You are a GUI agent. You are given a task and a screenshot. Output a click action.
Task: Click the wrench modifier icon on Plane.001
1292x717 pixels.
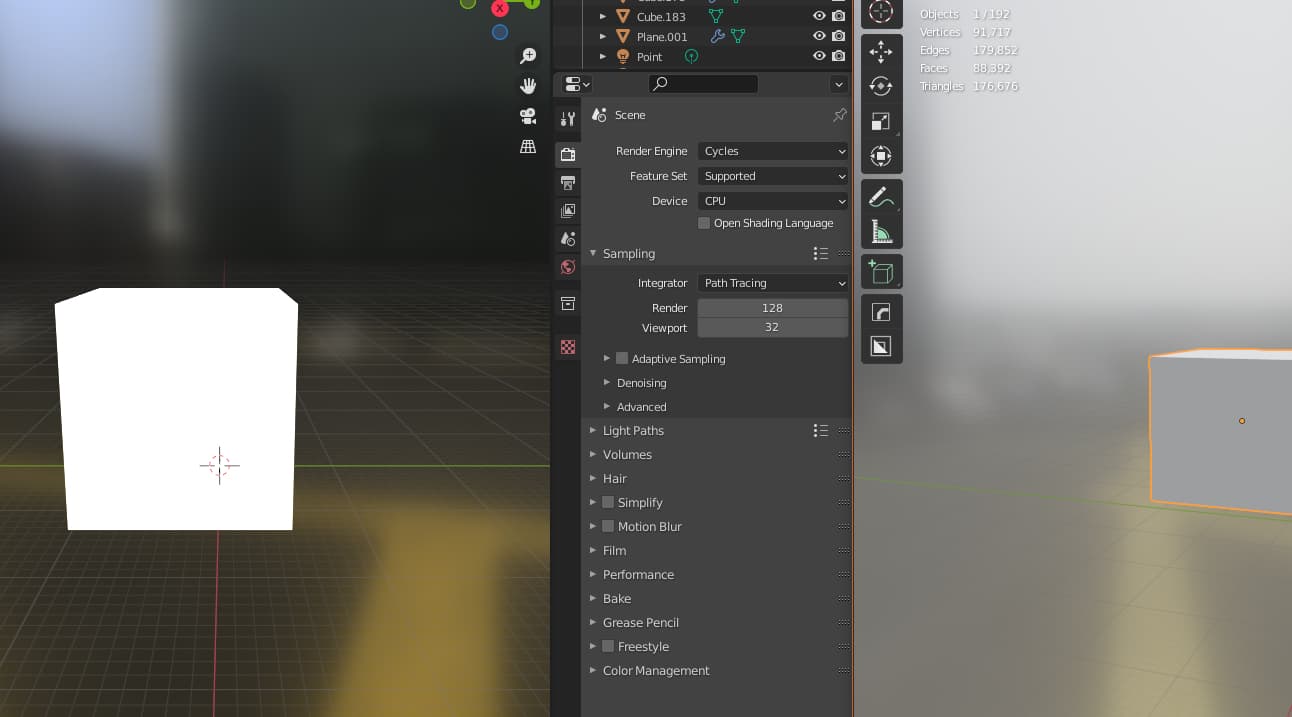(717, 36)
